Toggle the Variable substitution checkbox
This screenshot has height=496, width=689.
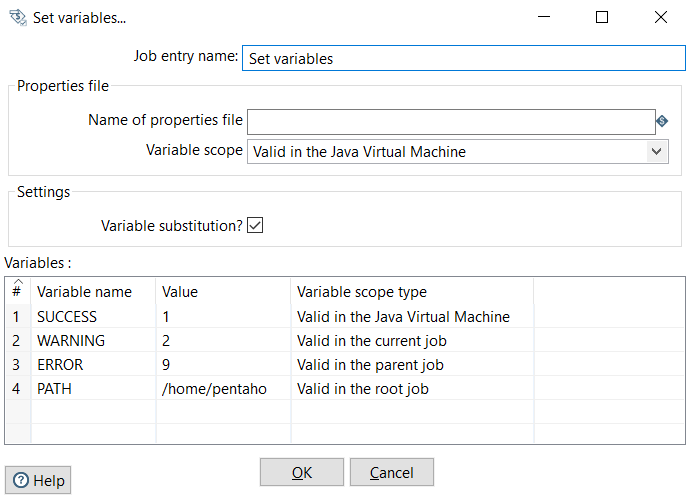(x=255, y=225)
